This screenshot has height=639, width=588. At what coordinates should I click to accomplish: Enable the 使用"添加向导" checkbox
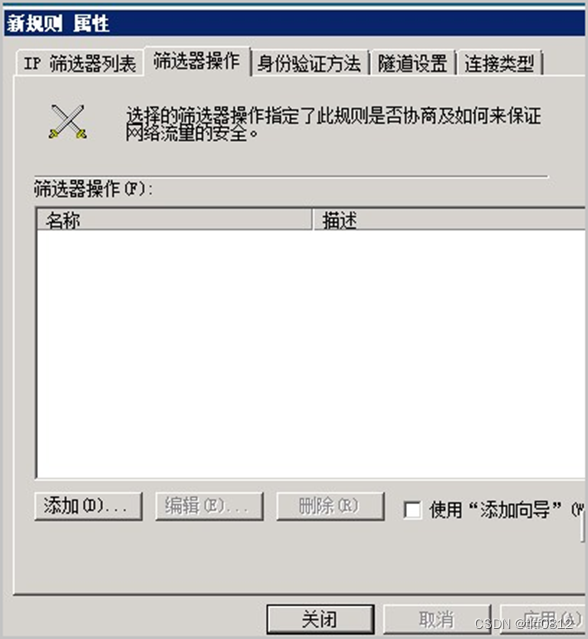pyautogui.click(x=412, y=509)
